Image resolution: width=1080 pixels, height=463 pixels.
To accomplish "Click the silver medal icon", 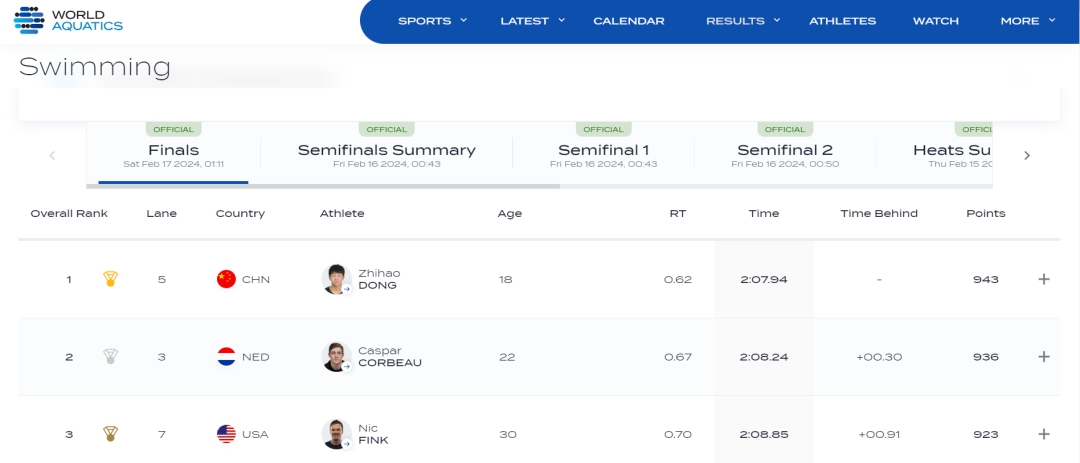I will (x=110, y=357).
